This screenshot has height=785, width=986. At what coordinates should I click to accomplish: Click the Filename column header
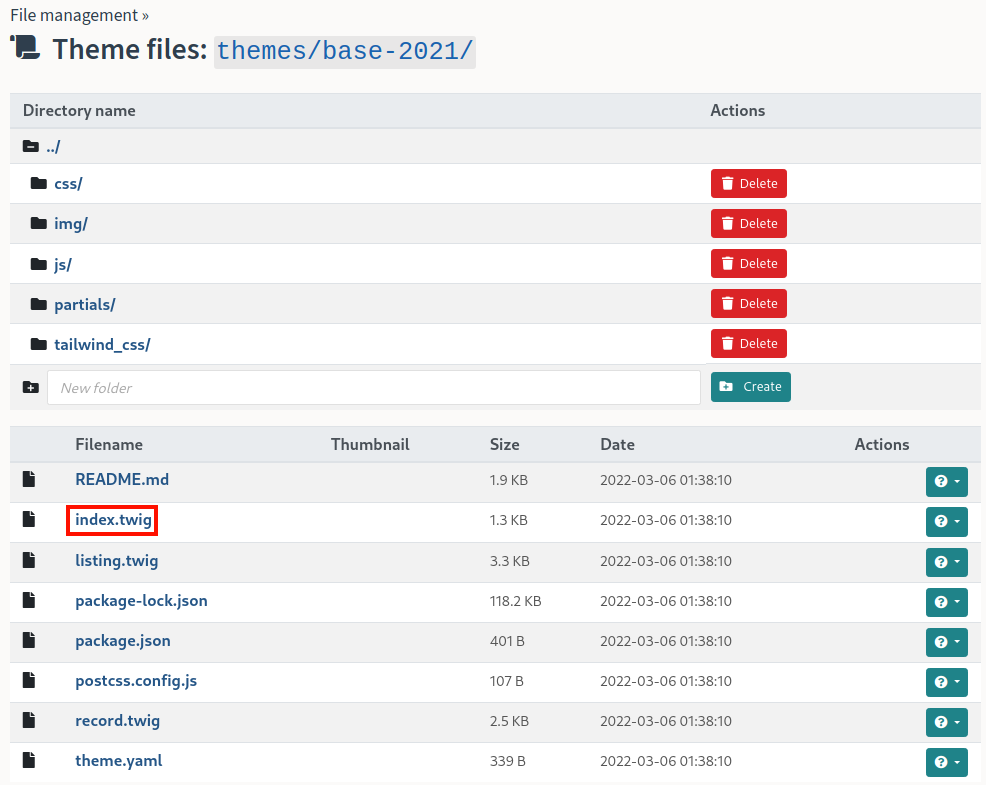(109, 445)
